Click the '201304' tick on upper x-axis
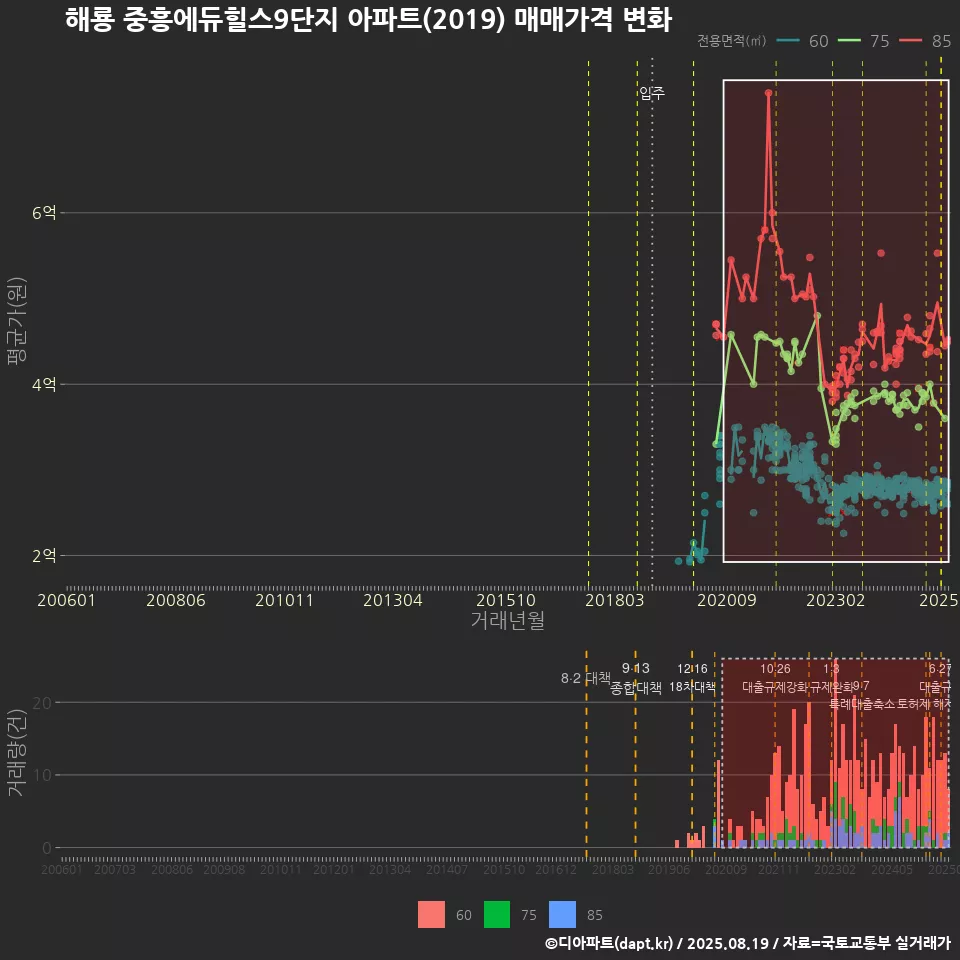 392,600
